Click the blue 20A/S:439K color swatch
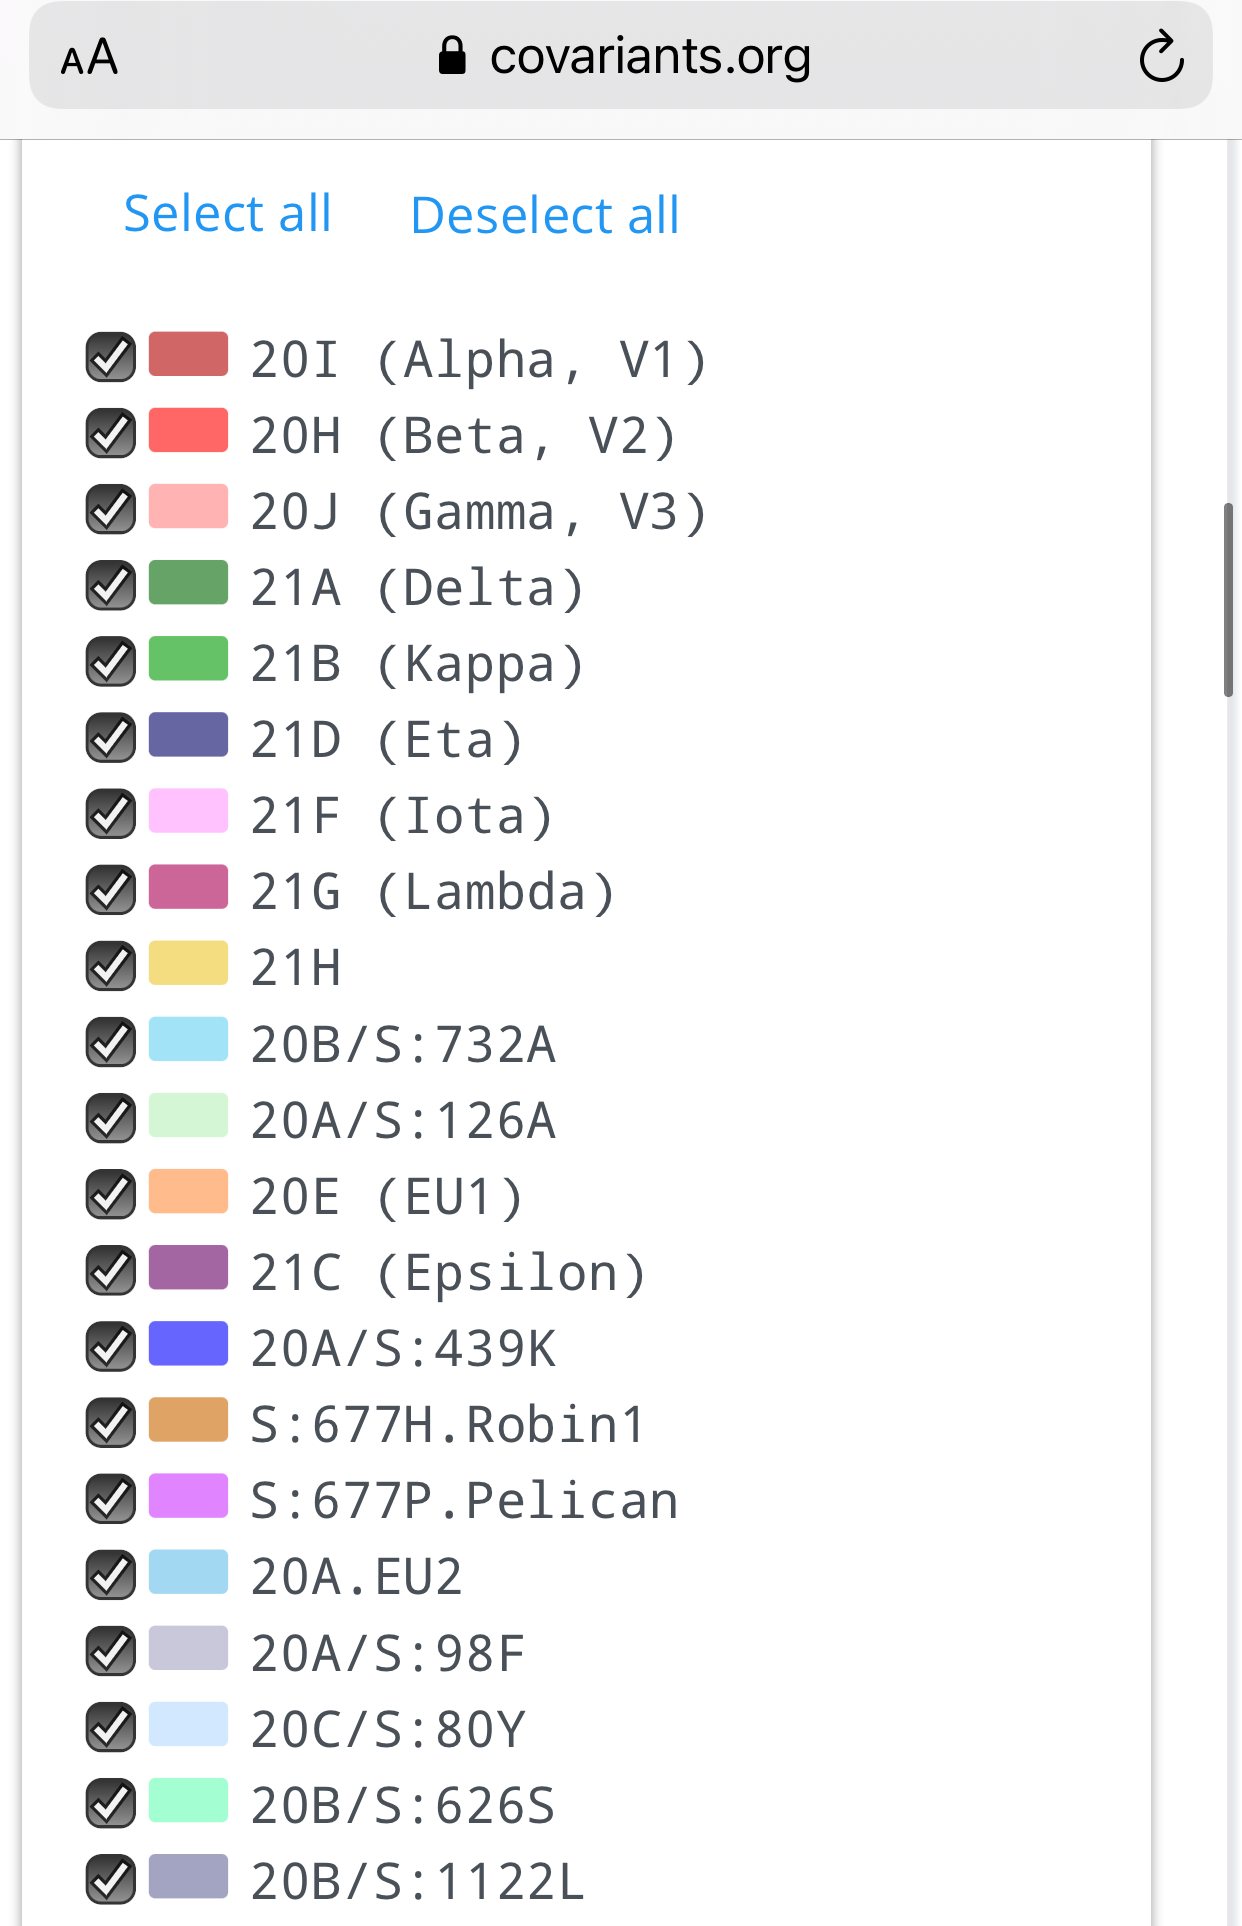This screenshot has height=1926, width=1242. tap(188, 1344)
